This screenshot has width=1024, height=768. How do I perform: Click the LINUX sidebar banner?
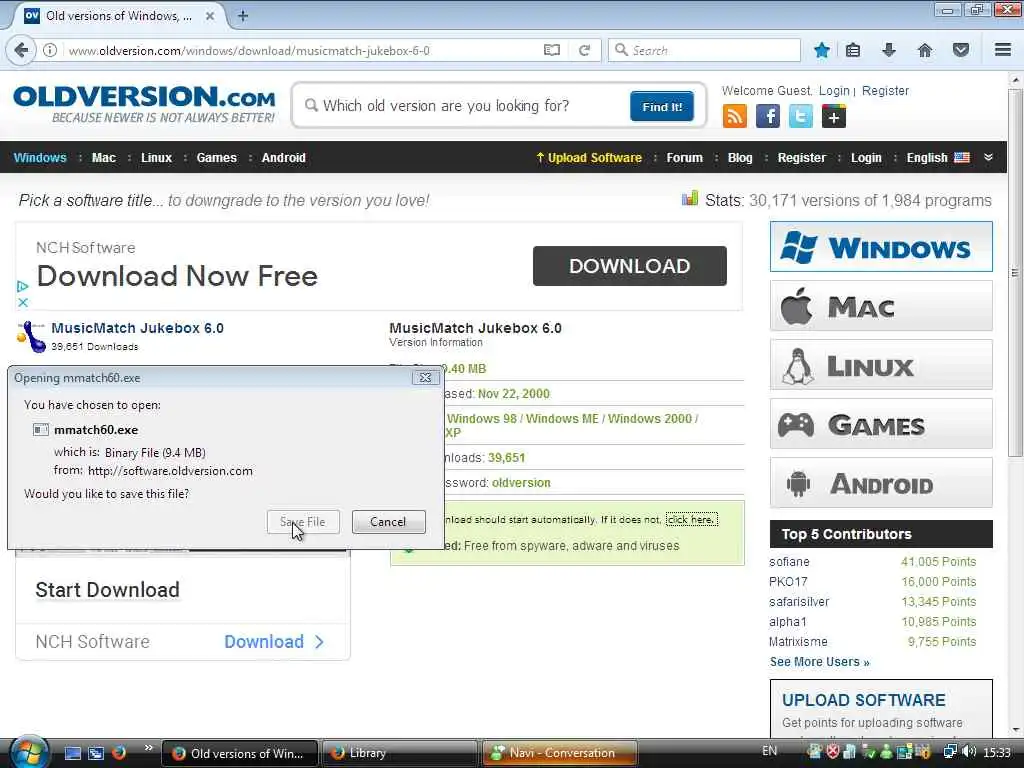[x=881, y=364]
